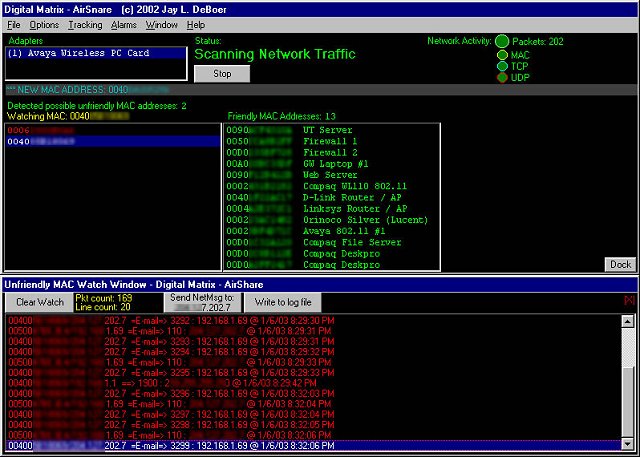Select log line with port 3292
The image size is (640, 457).
click(313, 320)
